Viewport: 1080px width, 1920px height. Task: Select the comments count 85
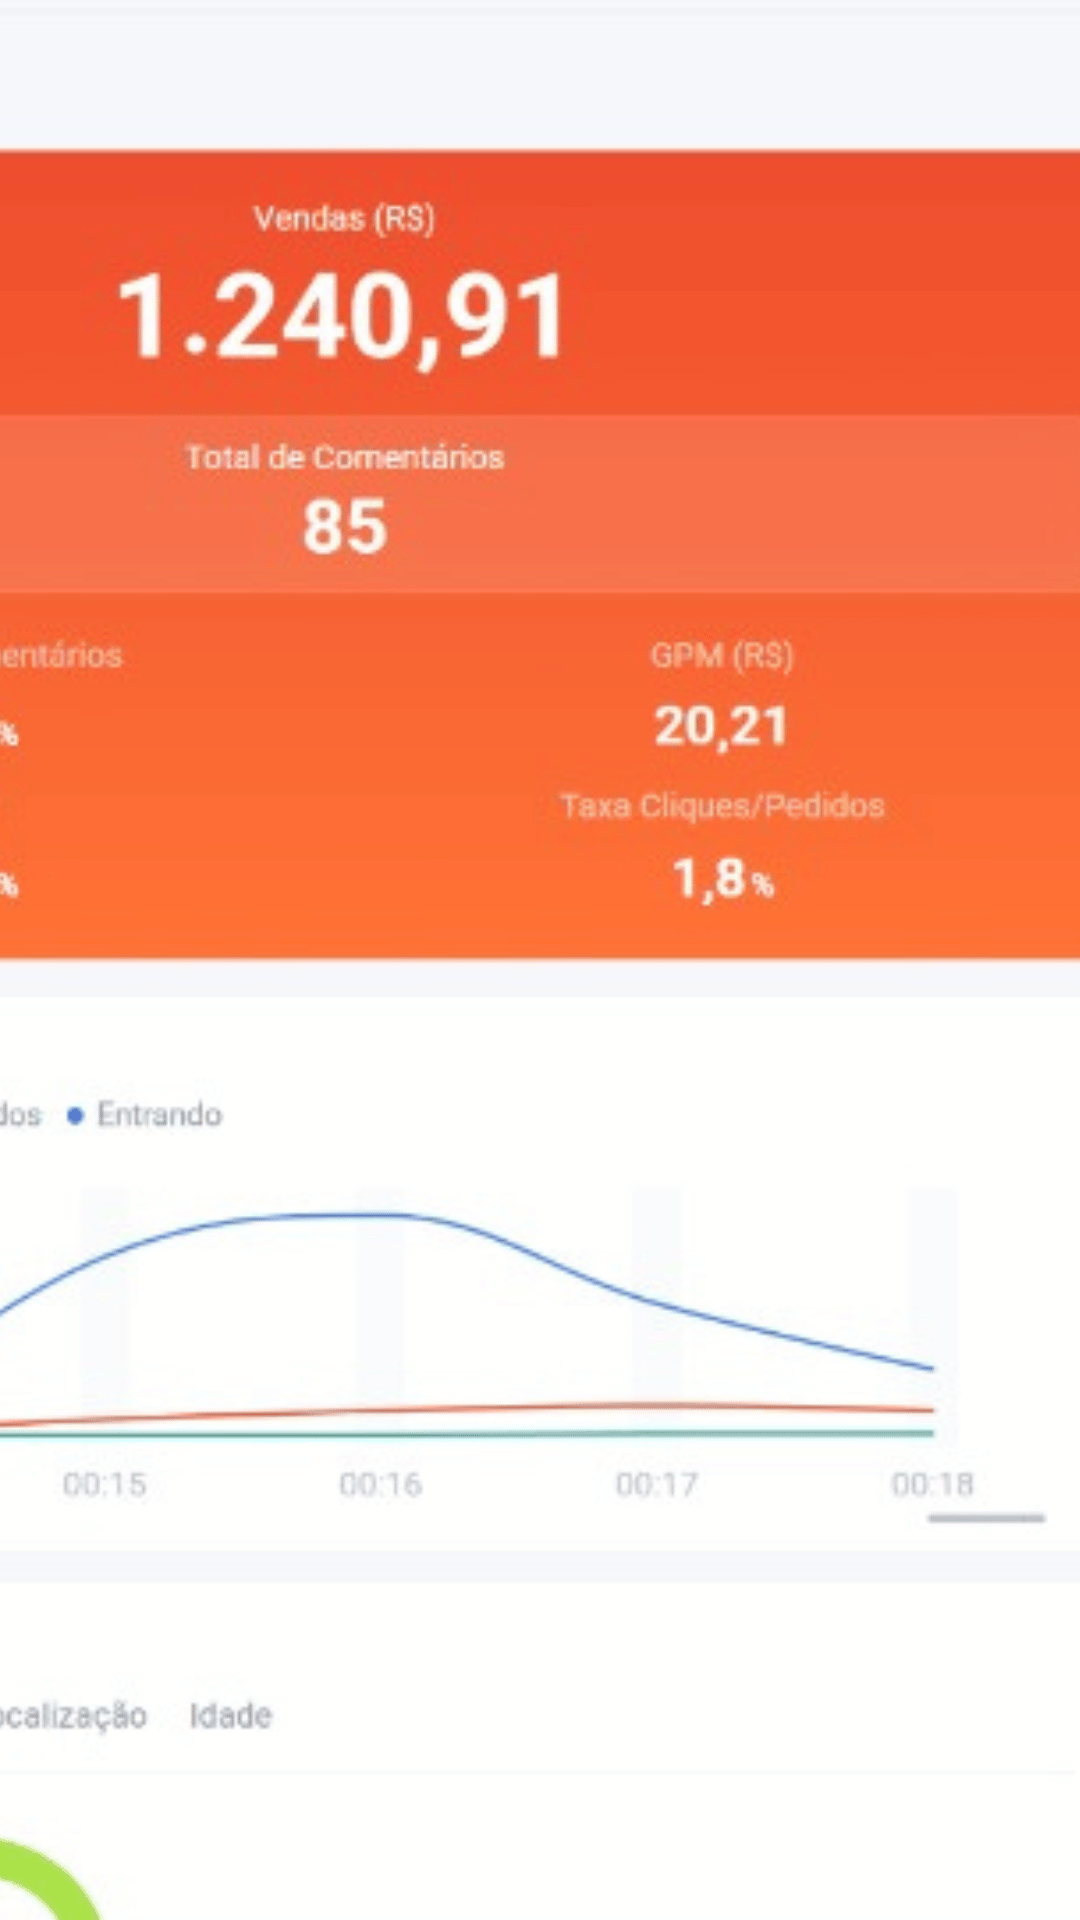pos(345,527)
